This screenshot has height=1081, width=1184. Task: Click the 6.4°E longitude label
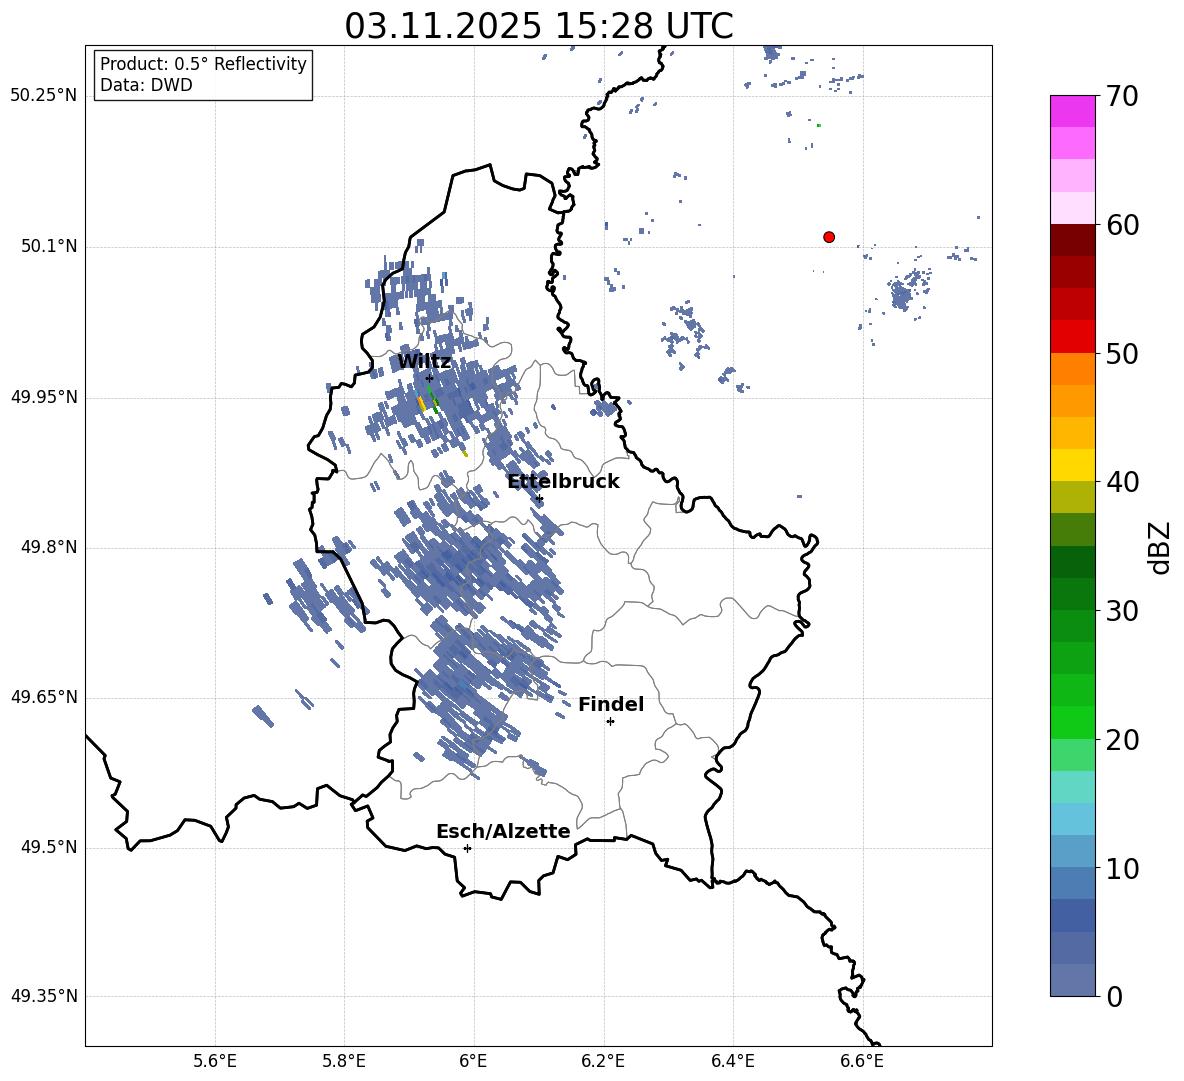732,1061
